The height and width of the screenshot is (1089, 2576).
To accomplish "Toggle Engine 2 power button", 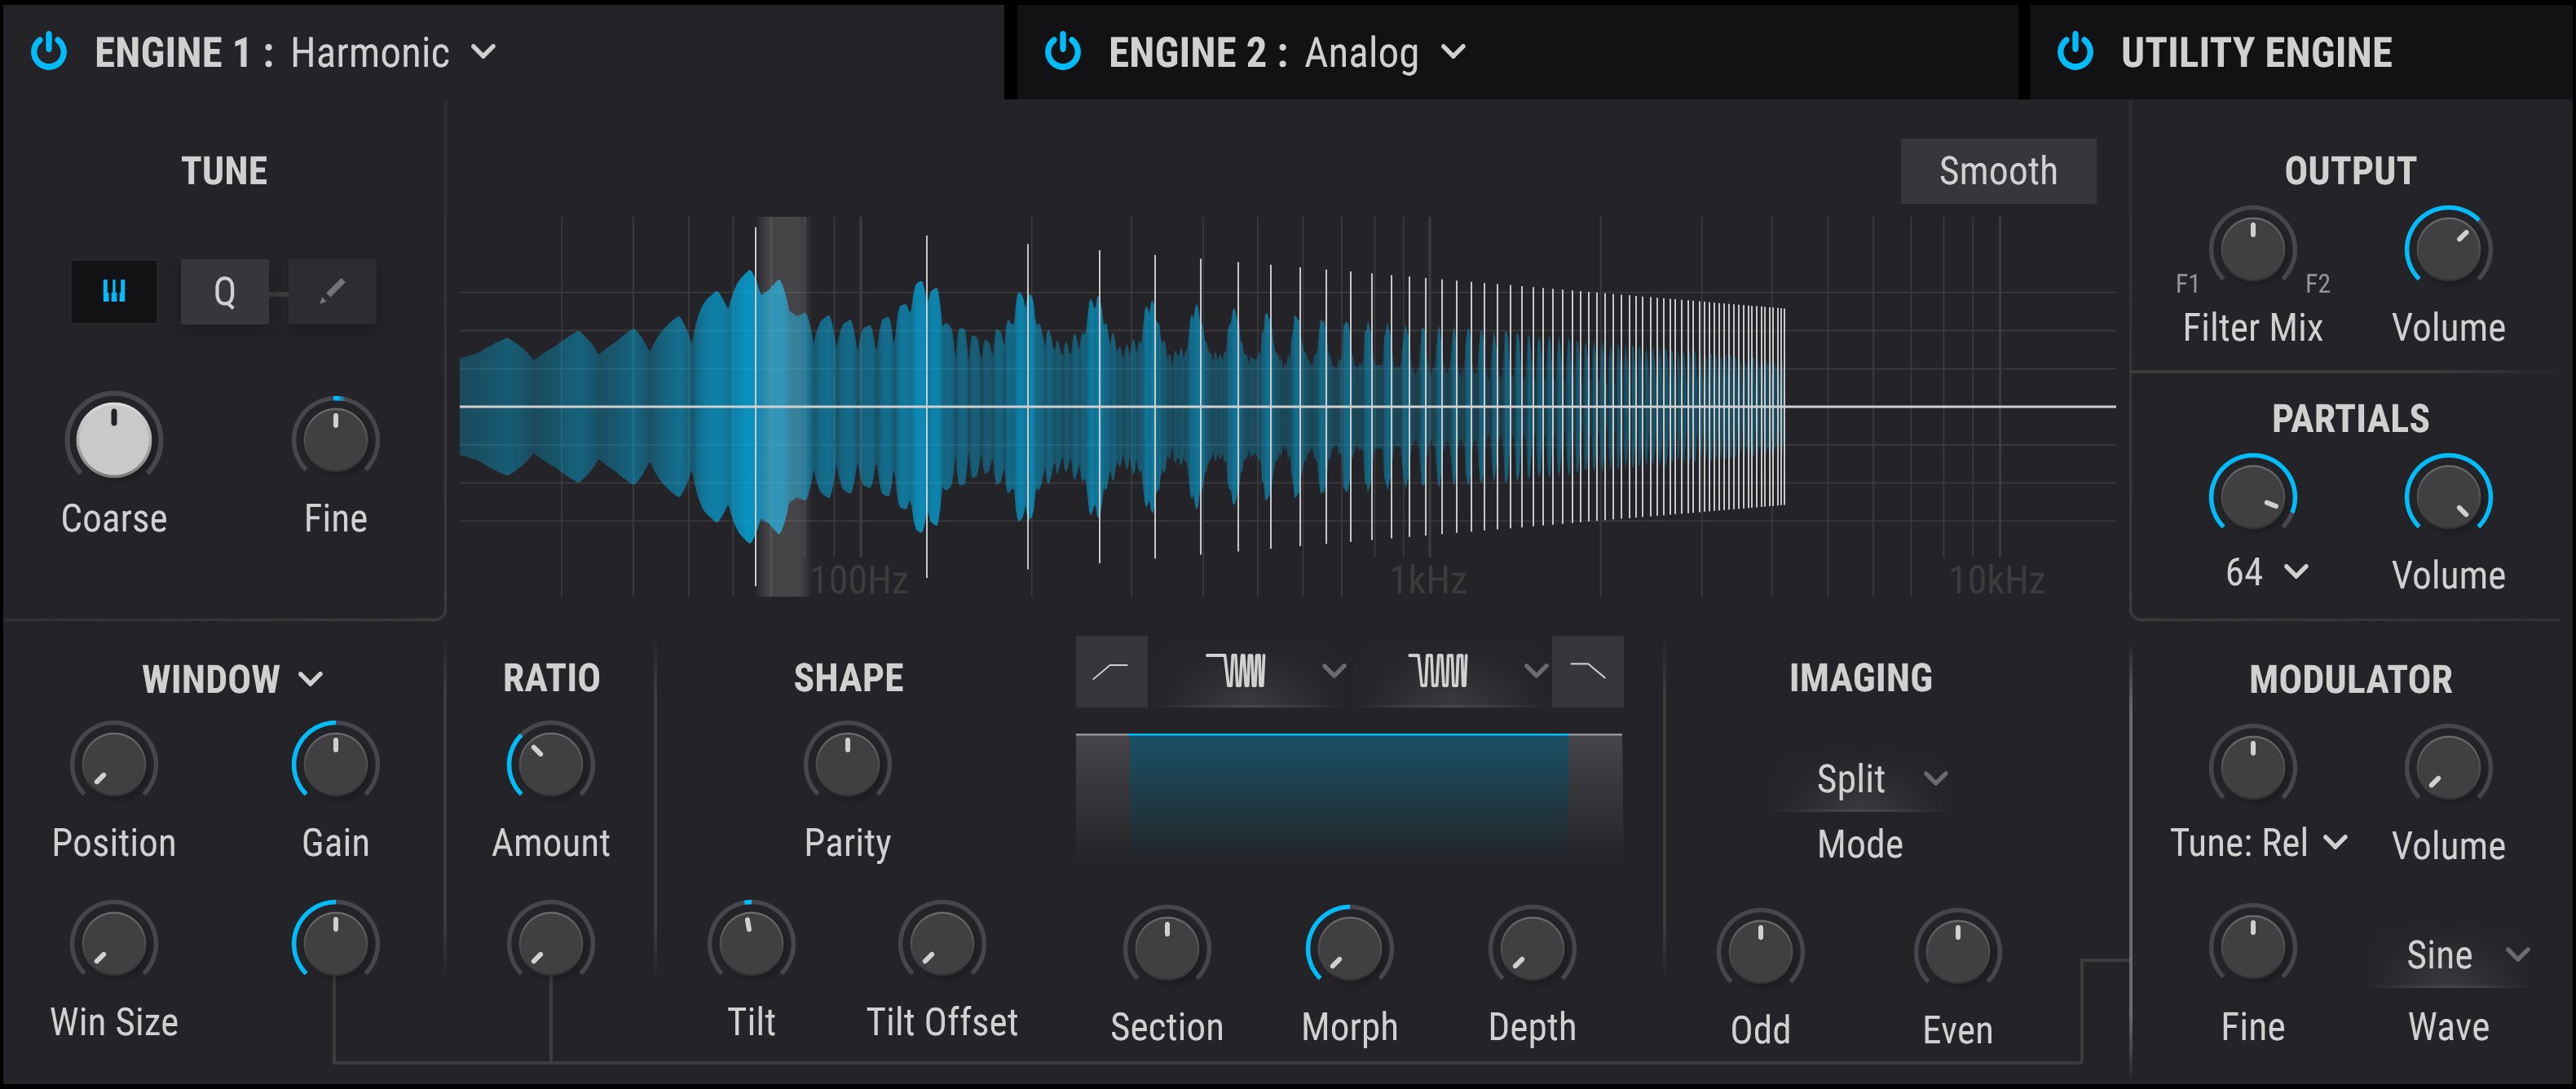I will (1062, 52).
